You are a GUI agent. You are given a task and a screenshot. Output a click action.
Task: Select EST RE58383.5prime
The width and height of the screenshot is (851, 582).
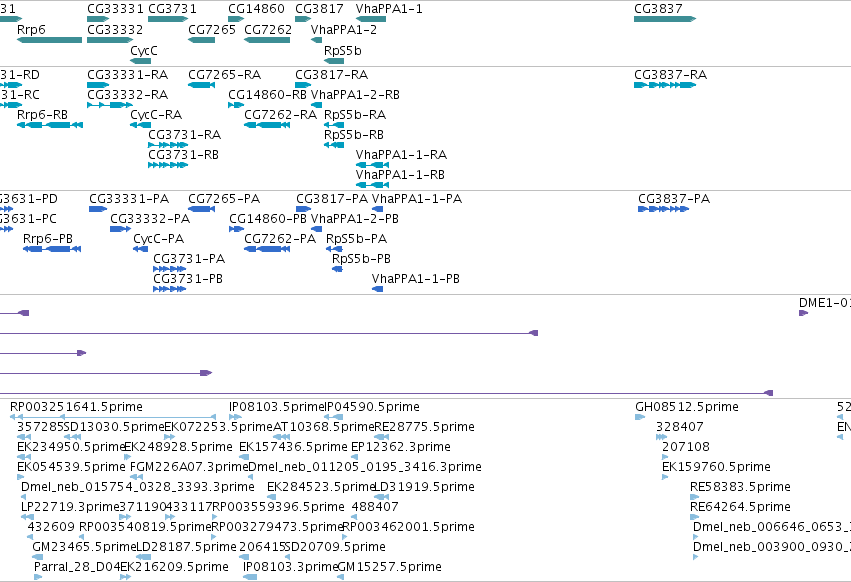click(x=695, y=497)
